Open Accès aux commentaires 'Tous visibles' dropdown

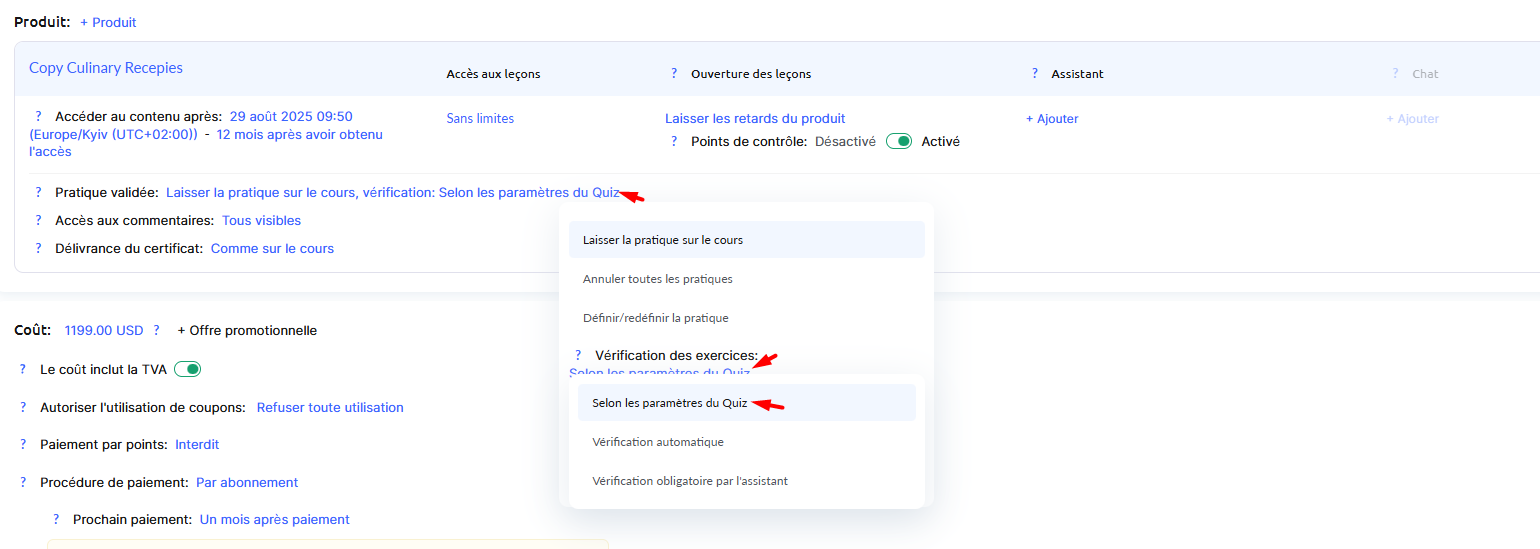pos(261,221)
